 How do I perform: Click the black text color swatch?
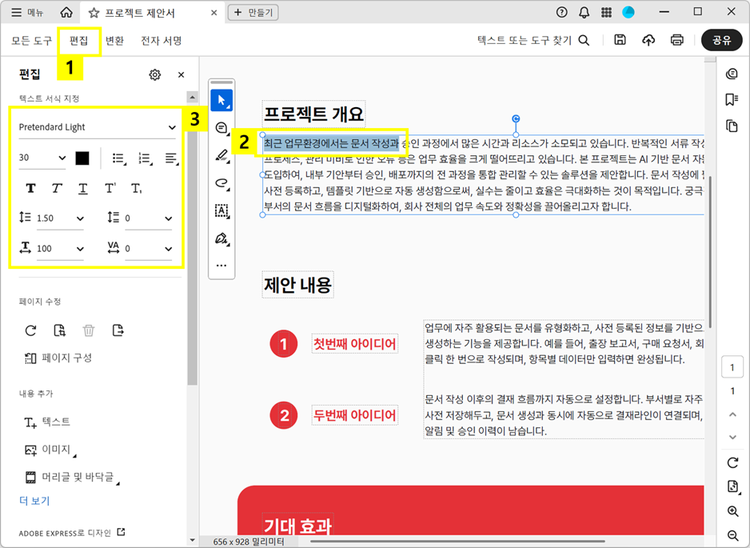82,158
